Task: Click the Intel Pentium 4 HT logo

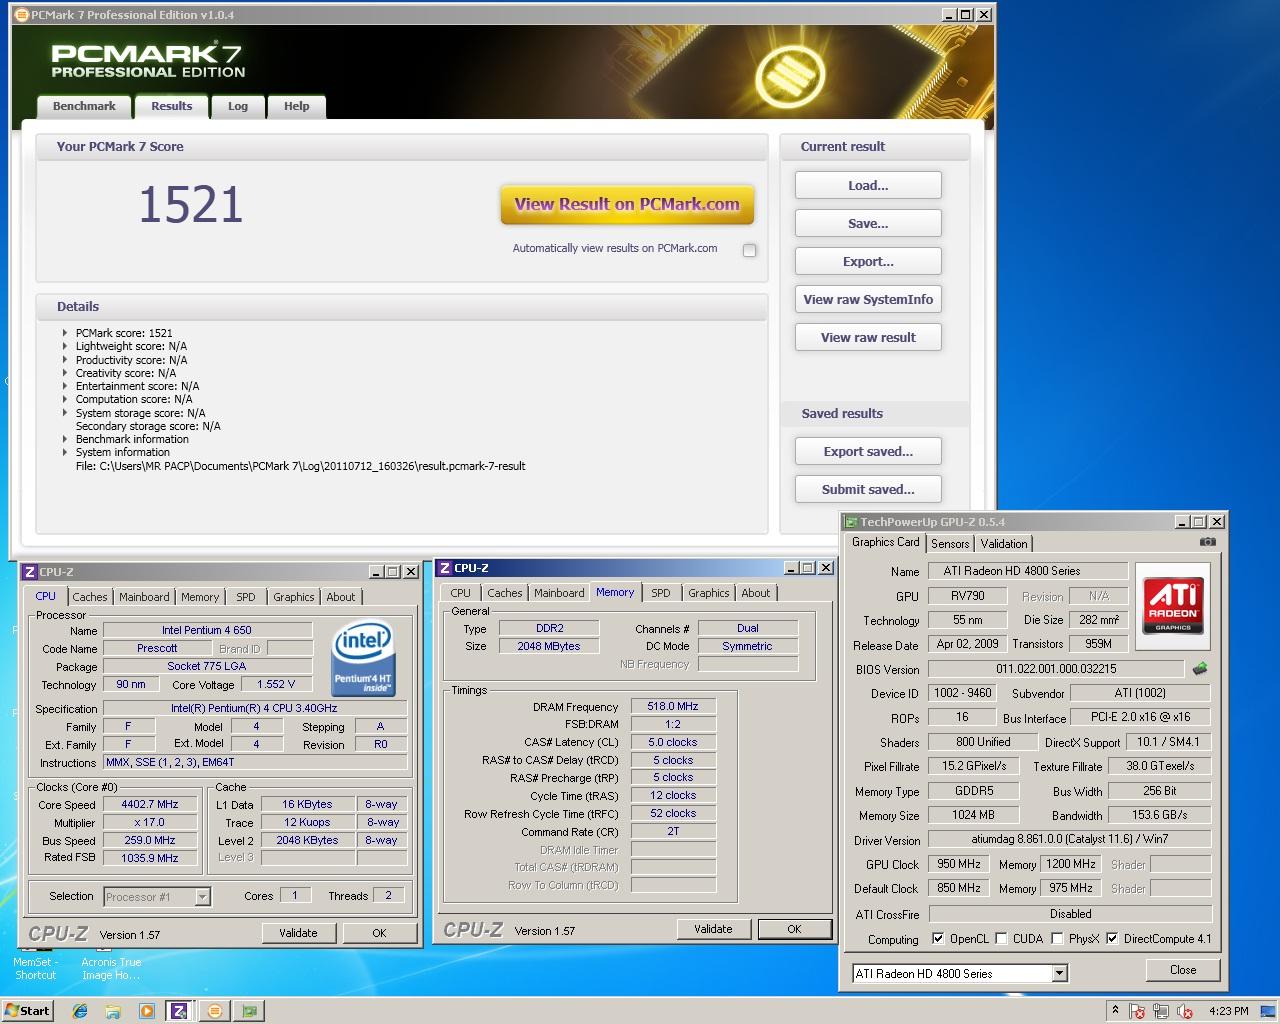Action: 363,660
